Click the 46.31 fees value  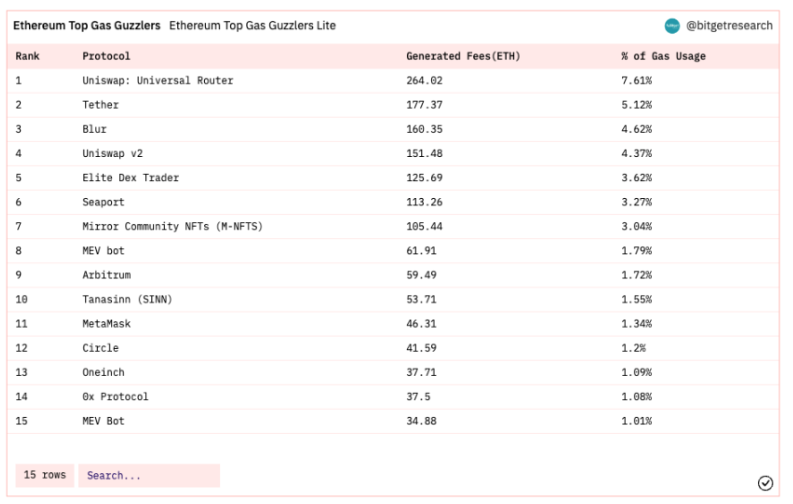[x=421, y=324]
